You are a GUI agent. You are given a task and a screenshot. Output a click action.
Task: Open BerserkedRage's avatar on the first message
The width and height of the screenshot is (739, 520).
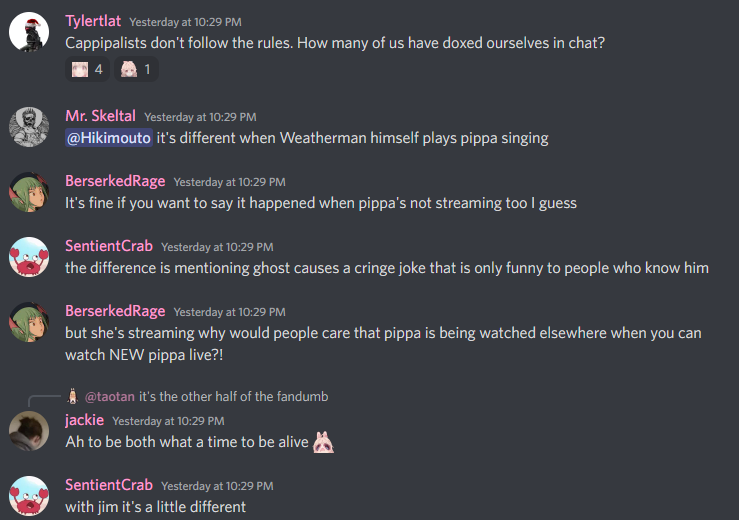(x=29, y=192)
